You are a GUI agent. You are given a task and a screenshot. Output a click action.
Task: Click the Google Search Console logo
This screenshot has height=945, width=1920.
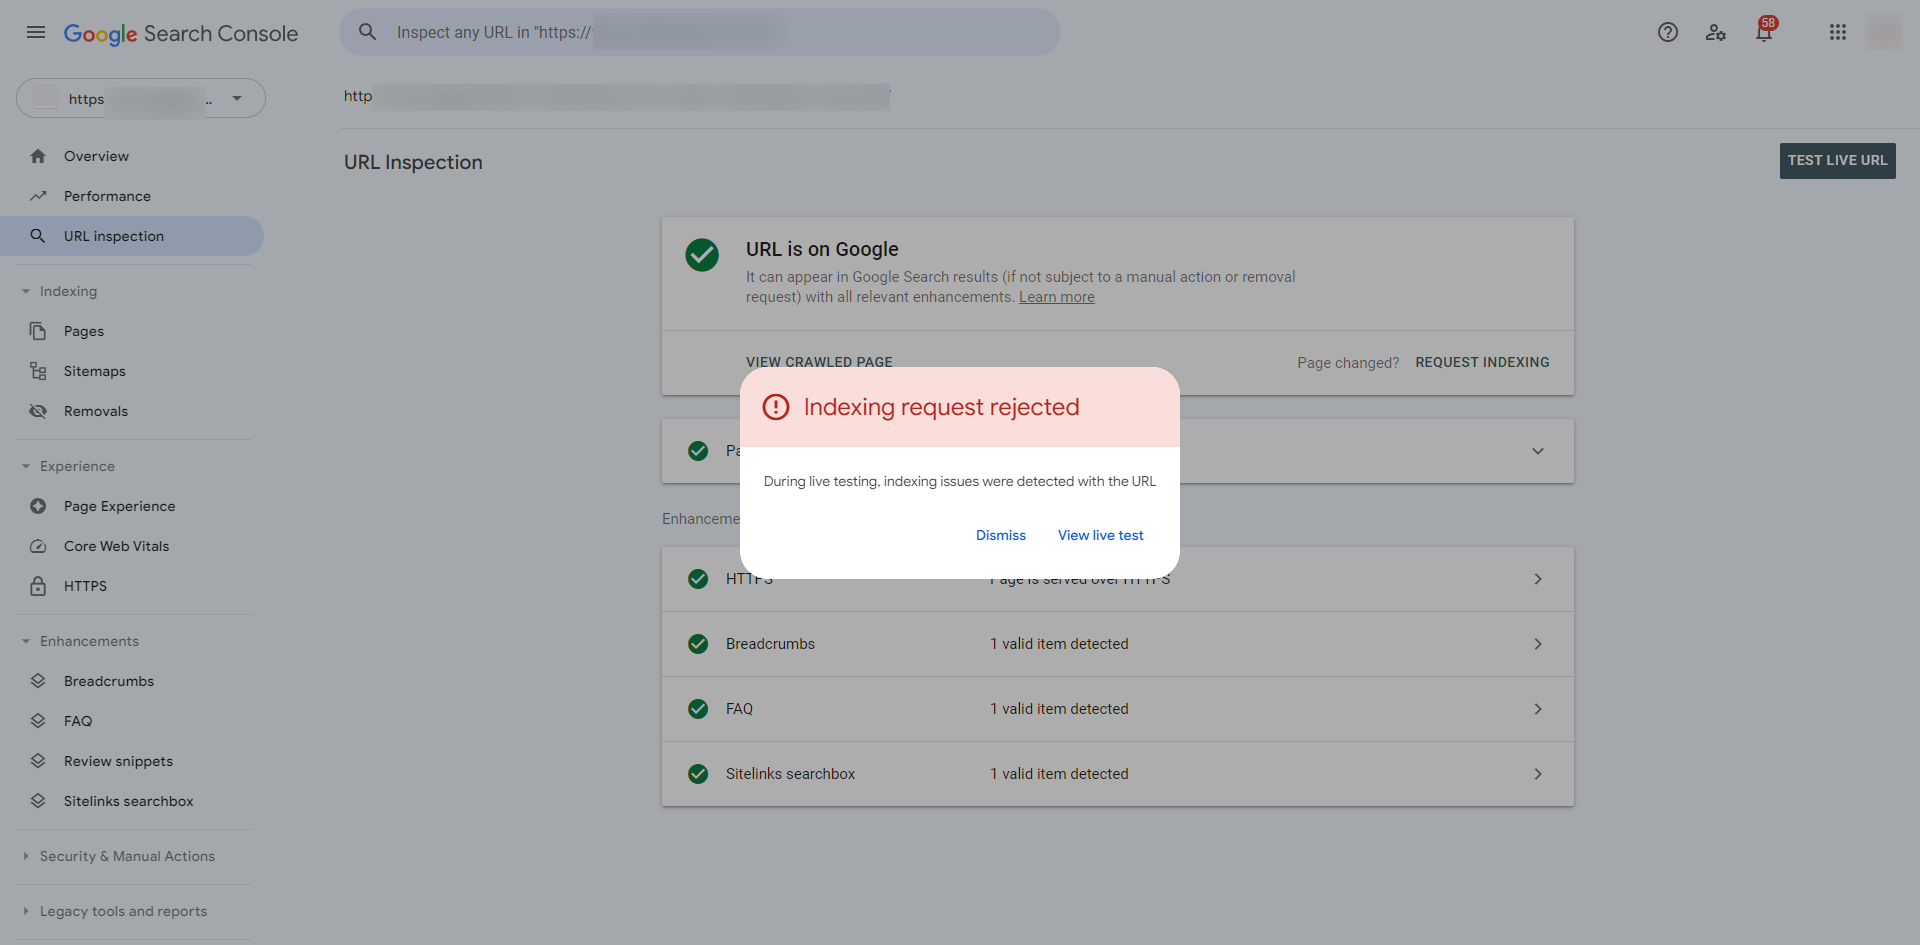point(181,33)
